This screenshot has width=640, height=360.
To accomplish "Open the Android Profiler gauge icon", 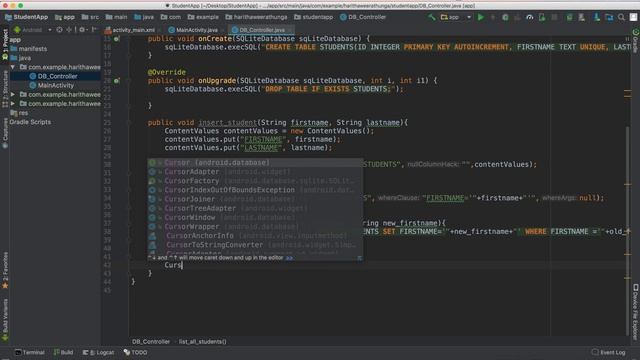I will (x=529, y=17).
